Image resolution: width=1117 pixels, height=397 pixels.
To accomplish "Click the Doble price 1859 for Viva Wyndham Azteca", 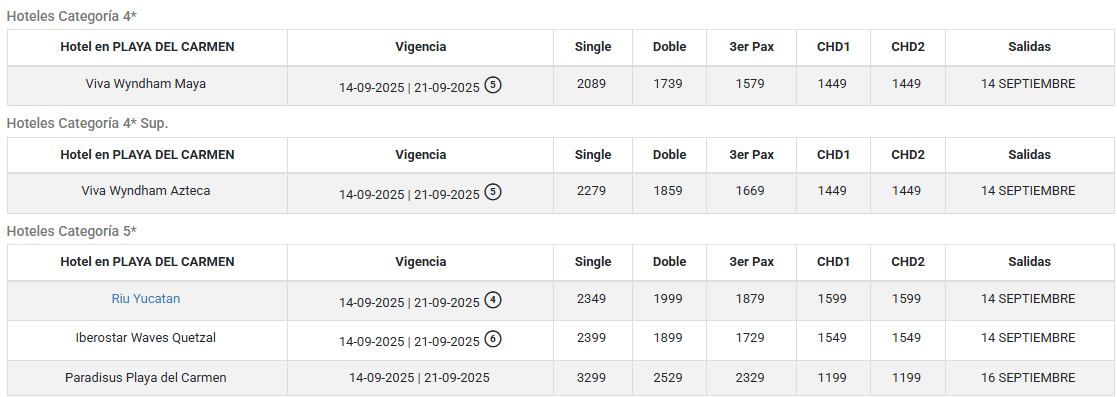I will pos(667,190).
